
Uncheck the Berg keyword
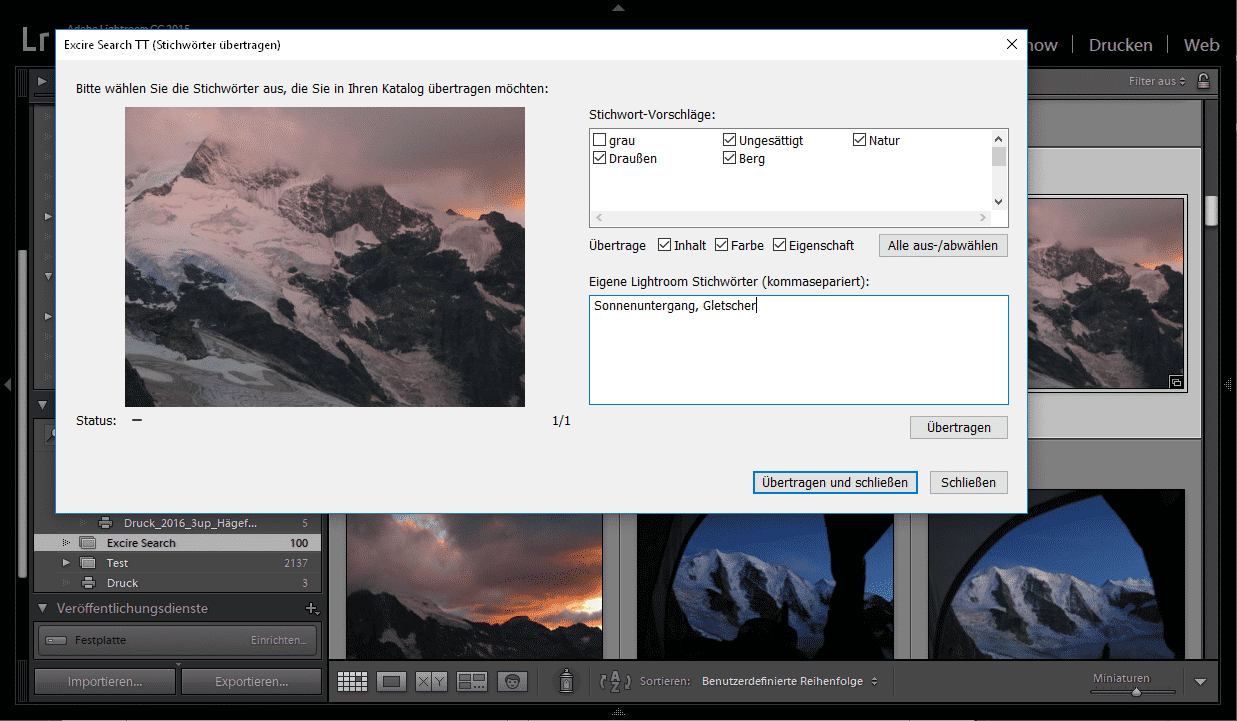pos(730,158)
